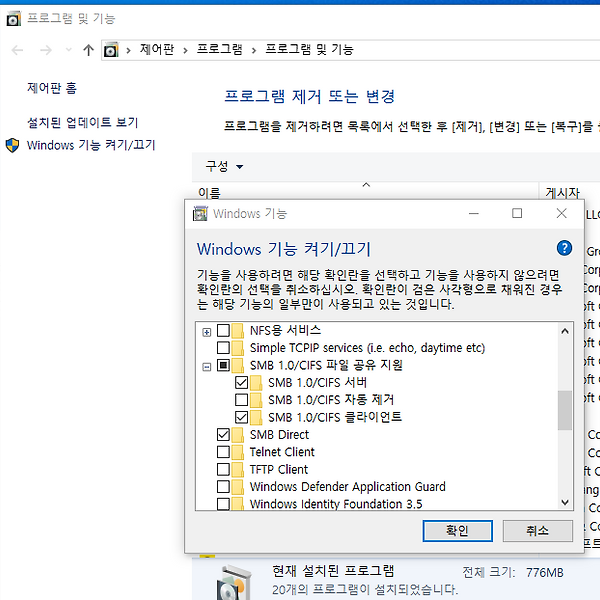Viewport: 600px width, 600px height.
Task: Click the installed programs disc icon
Action: coord(235,584)
